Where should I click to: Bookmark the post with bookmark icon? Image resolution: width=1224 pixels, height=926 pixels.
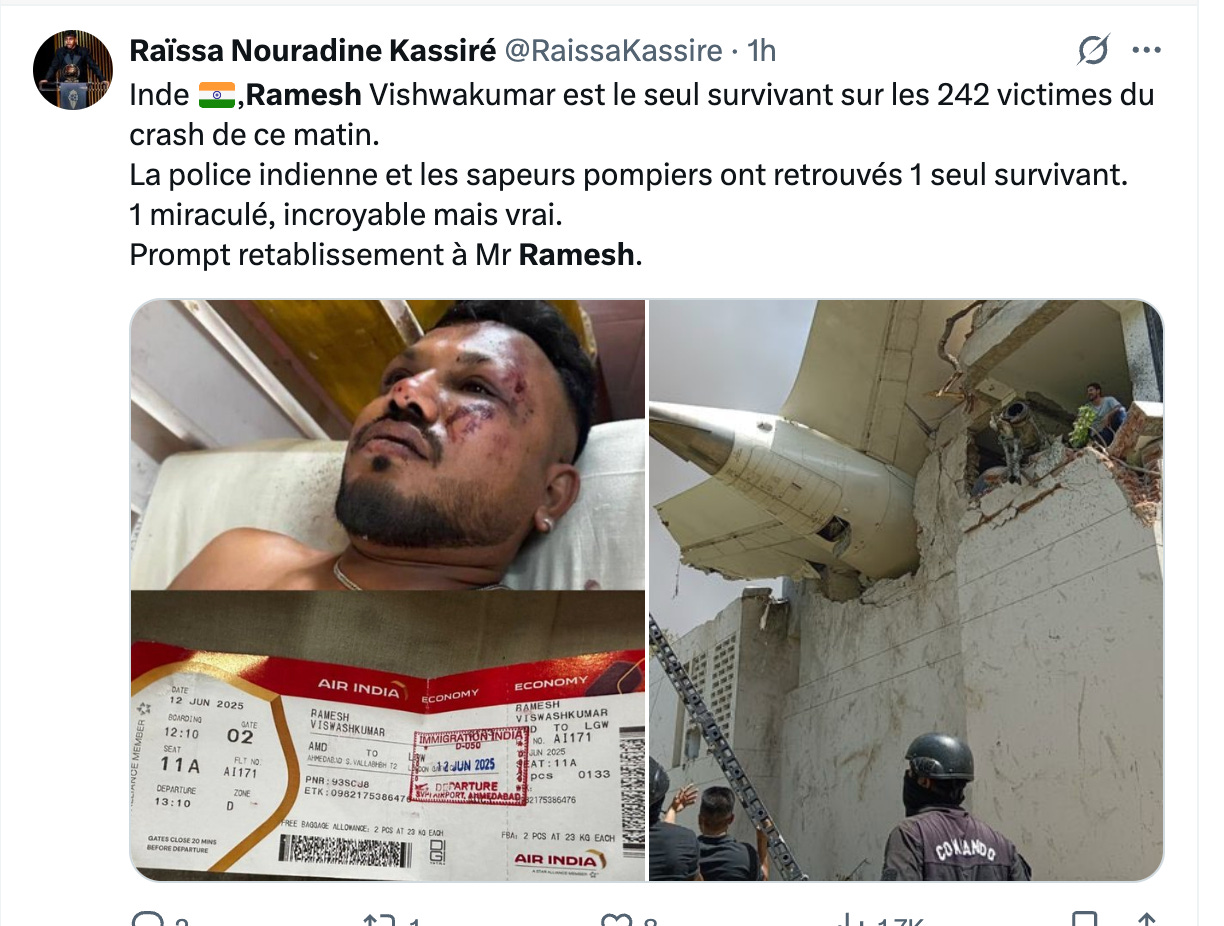coord(1084,920)
